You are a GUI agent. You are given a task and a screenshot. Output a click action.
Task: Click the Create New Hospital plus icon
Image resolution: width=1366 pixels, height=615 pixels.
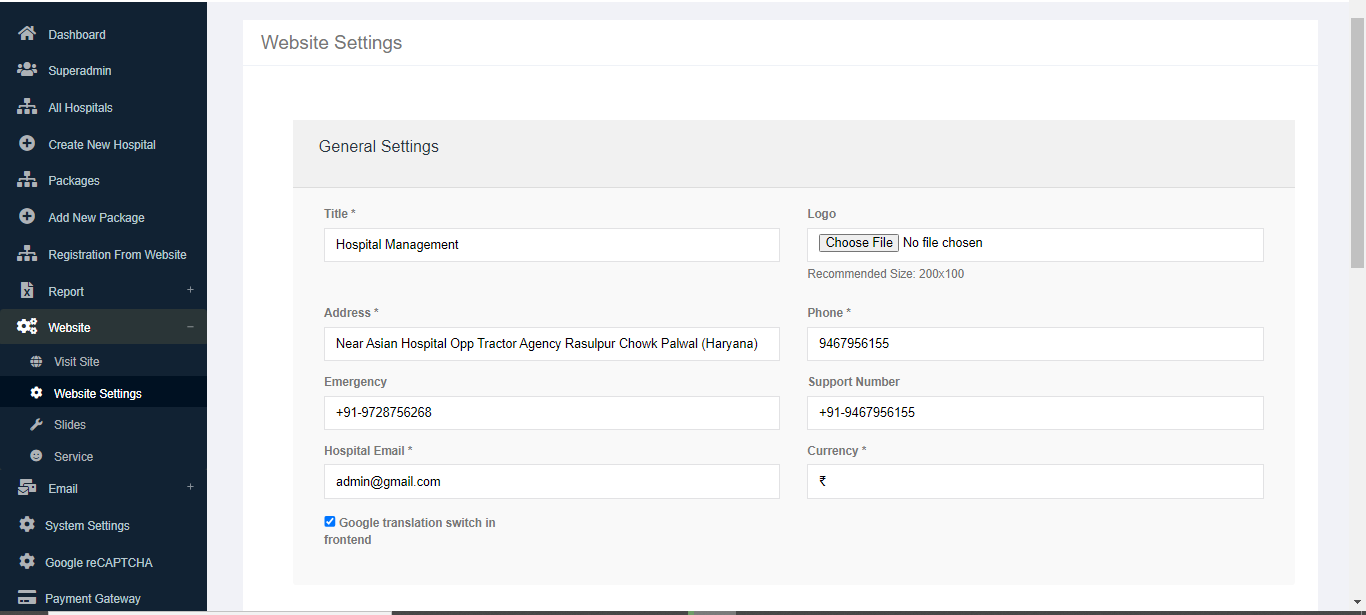point(27,144)
